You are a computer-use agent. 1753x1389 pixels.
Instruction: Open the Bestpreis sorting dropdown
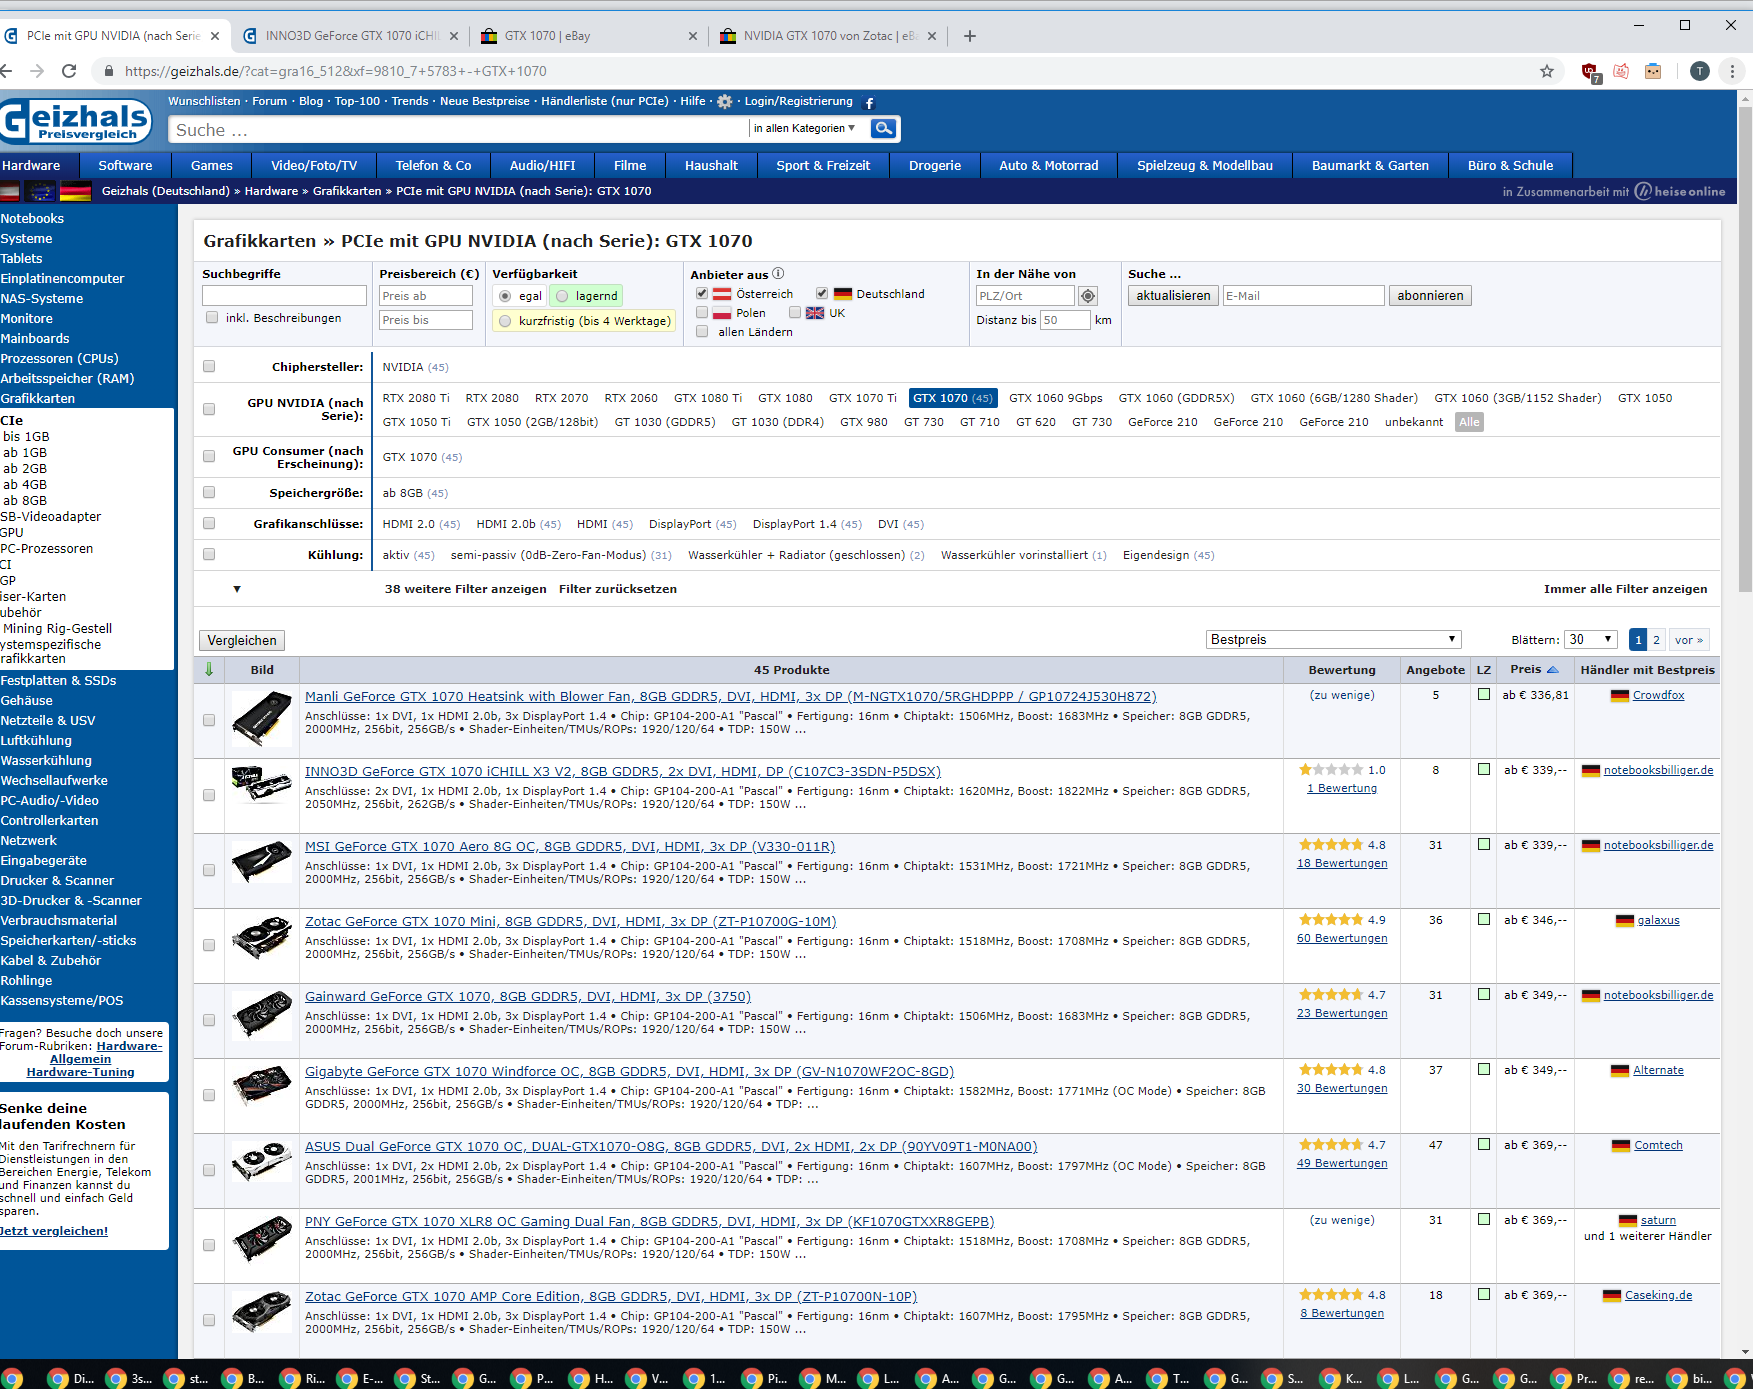tap(1333, 639)
